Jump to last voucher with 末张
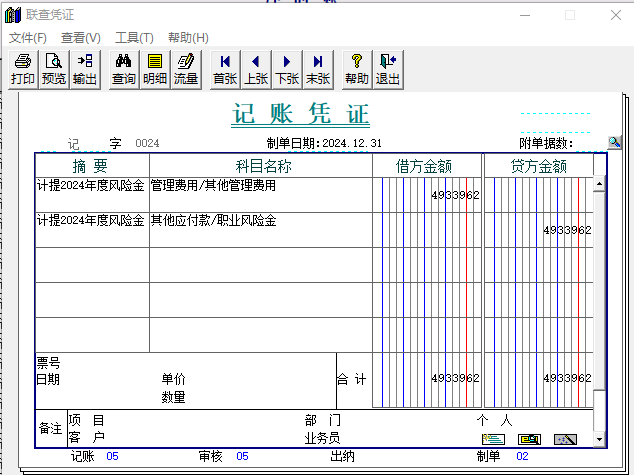634x475 pixels. pos(318,69)
